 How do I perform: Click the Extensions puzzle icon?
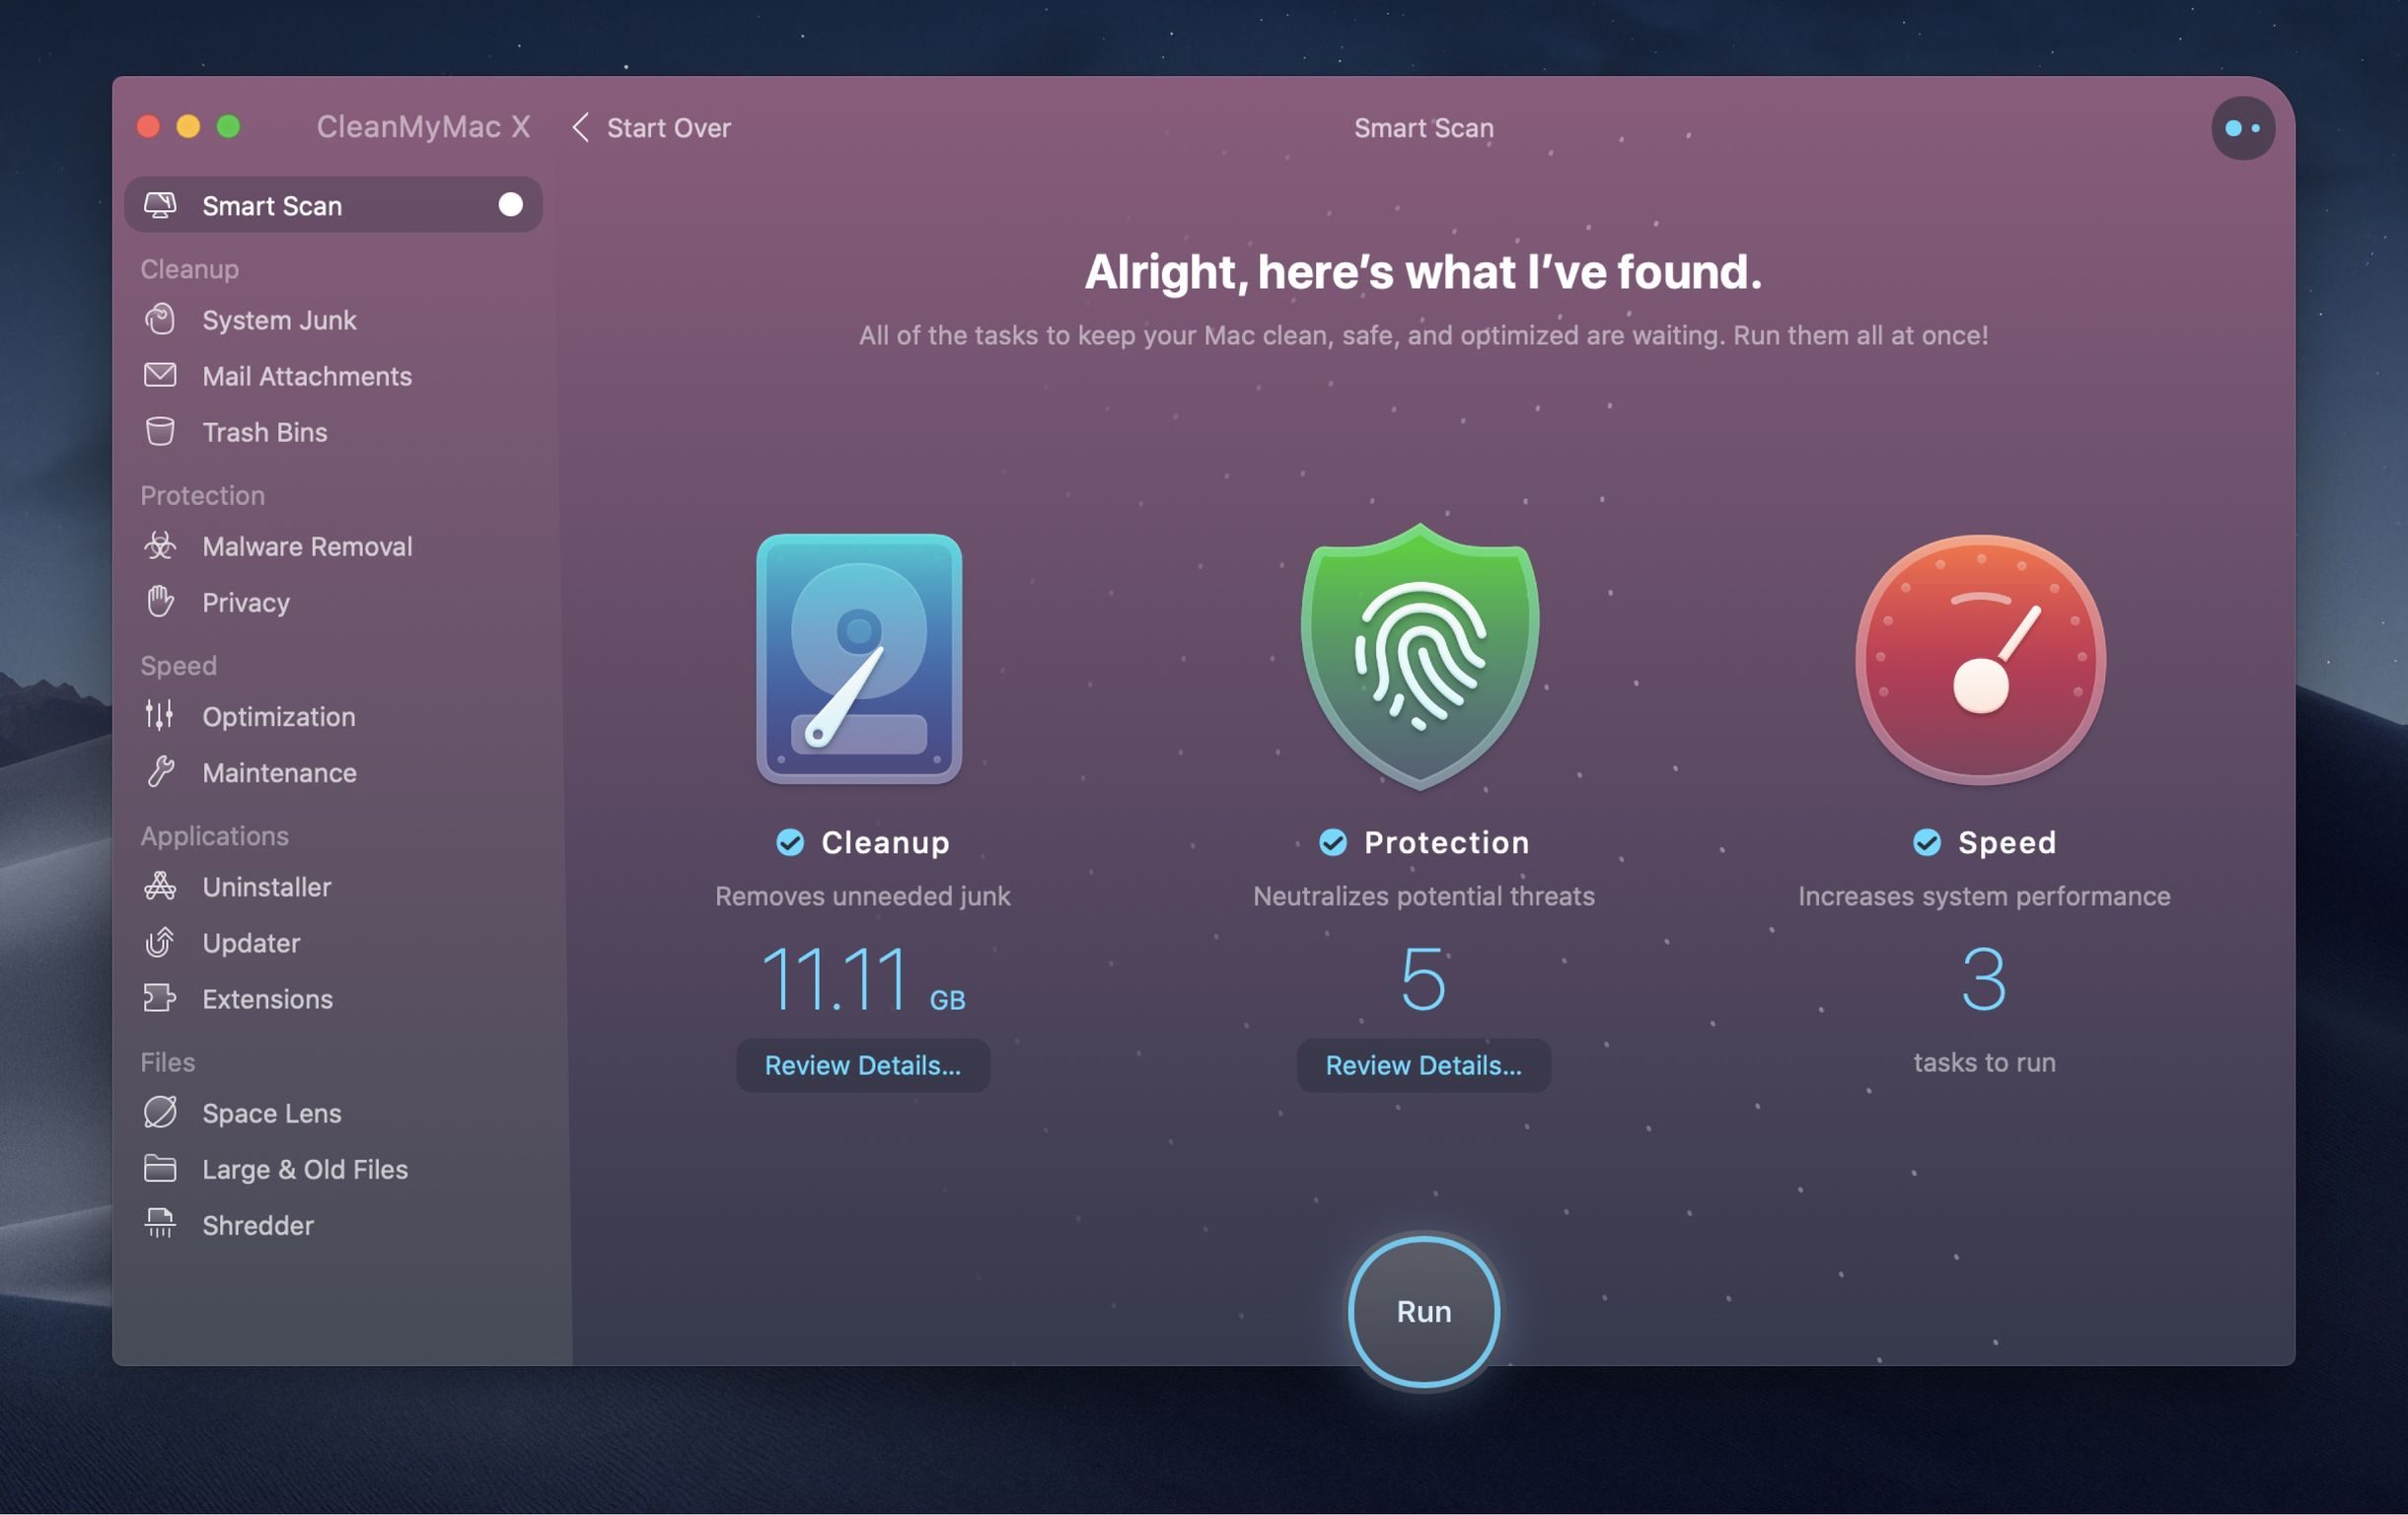[x=160, y=998]
